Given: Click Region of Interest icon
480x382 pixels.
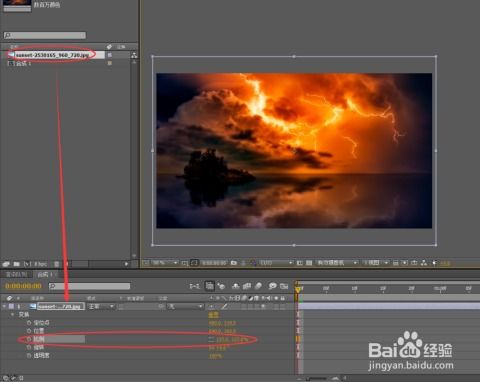Looking at the screenshot, I should tap(300, 263).
